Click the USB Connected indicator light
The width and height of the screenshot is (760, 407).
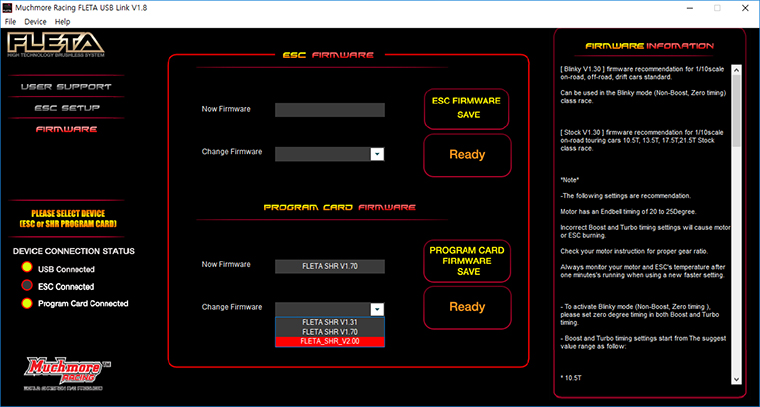(27, 266)
